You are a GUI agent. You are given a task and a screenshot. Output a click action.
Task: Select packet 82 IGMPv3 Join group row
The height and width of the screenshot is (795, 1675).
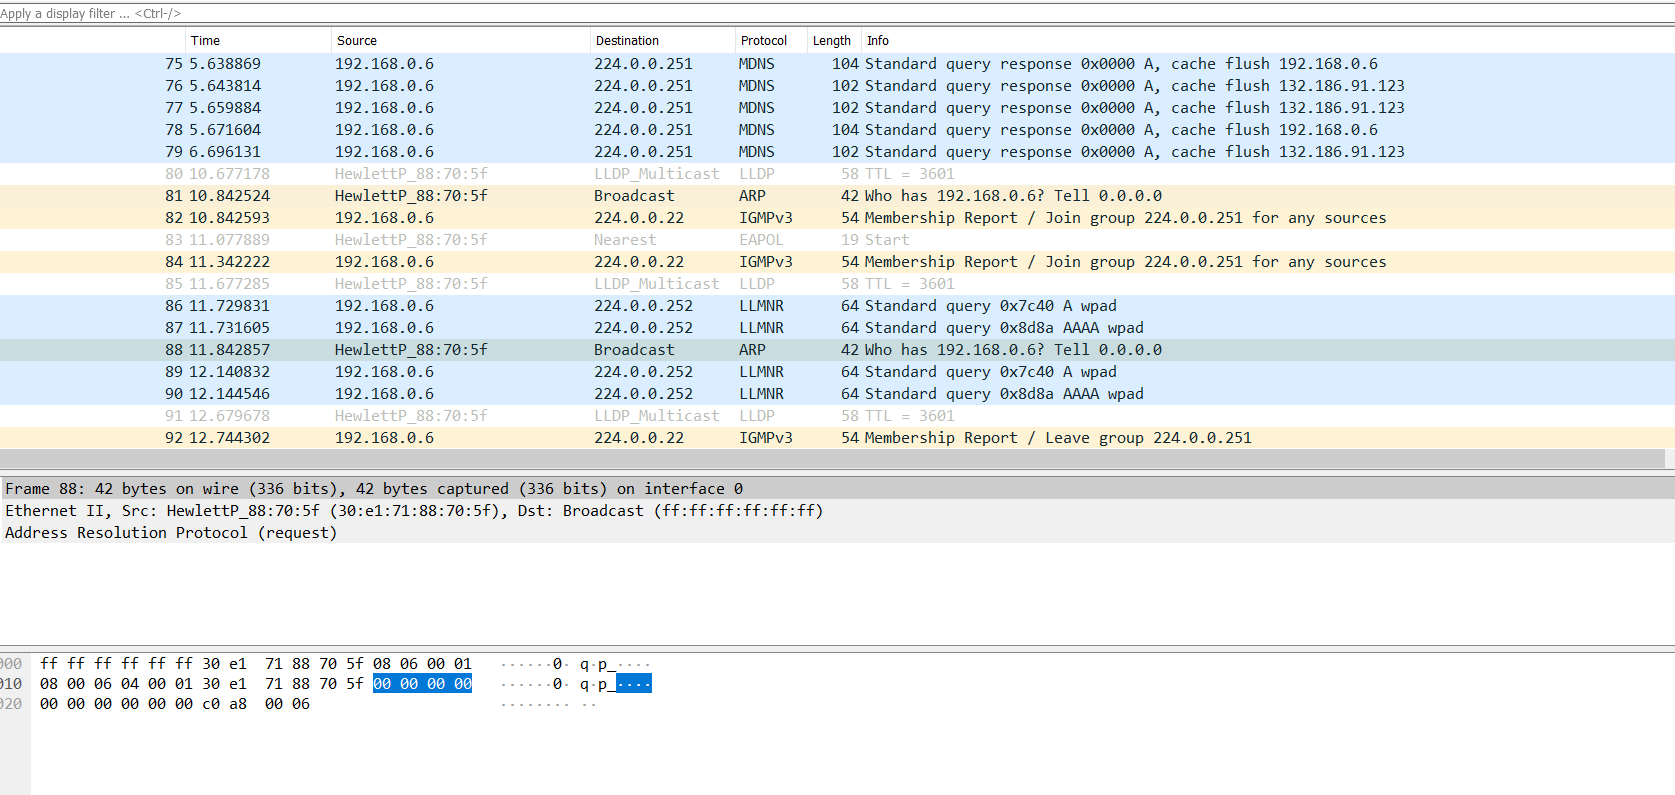tap(837, 218)
